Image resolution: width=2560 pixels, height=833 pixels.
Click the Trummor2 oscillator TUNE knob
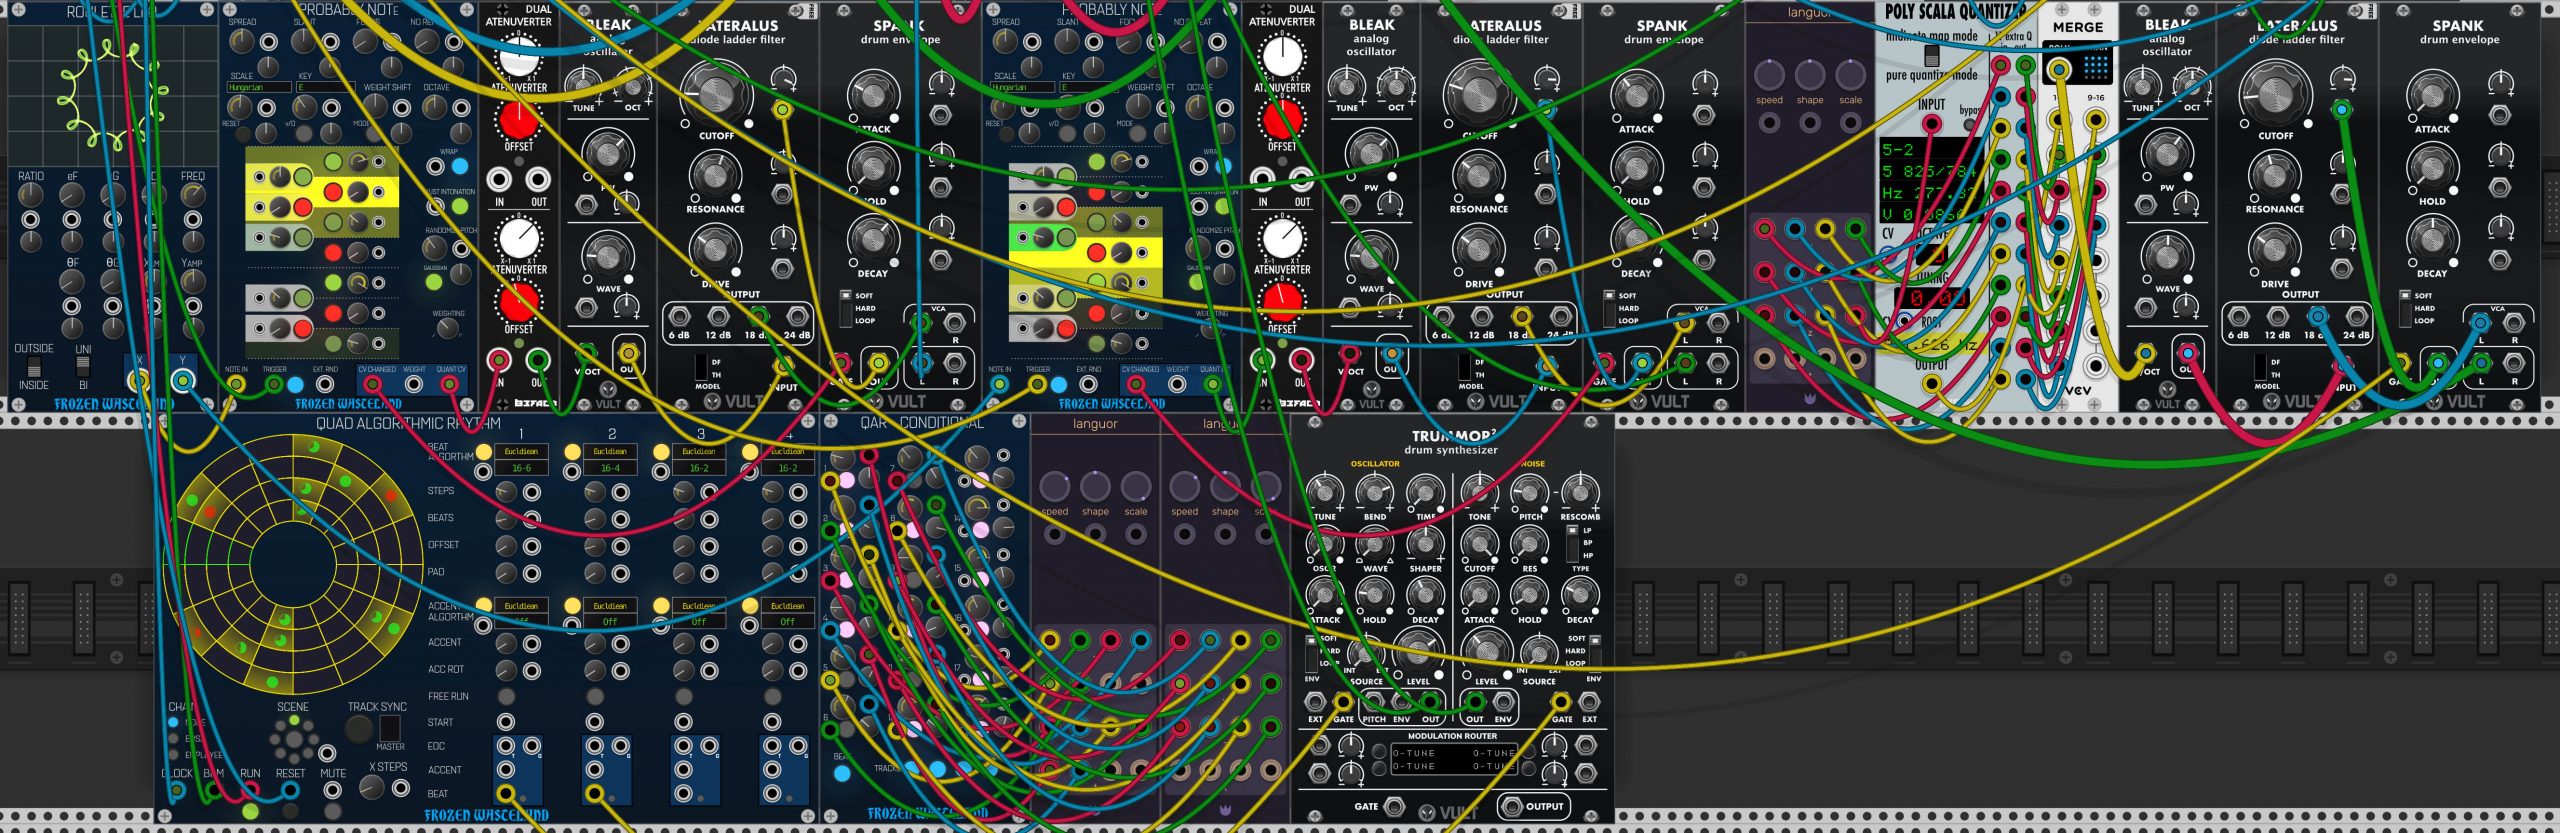[x=1325, y=492]
